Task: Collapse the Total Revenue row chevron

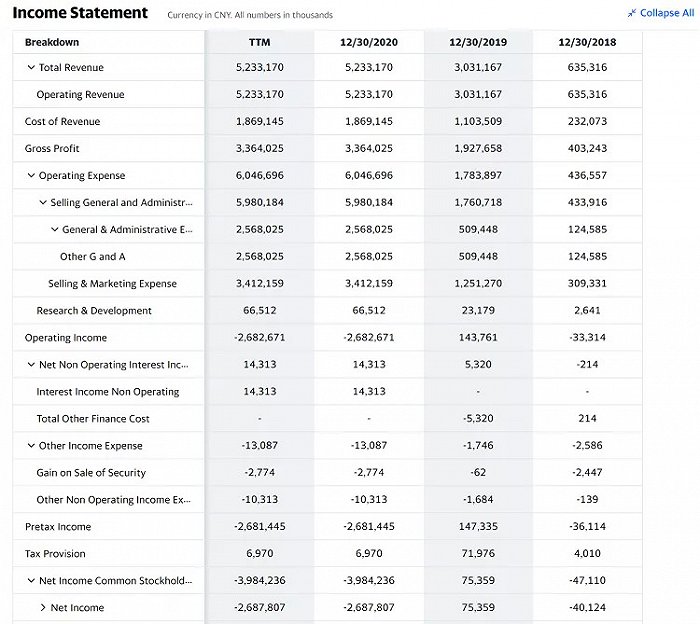Action: (31, 67)
